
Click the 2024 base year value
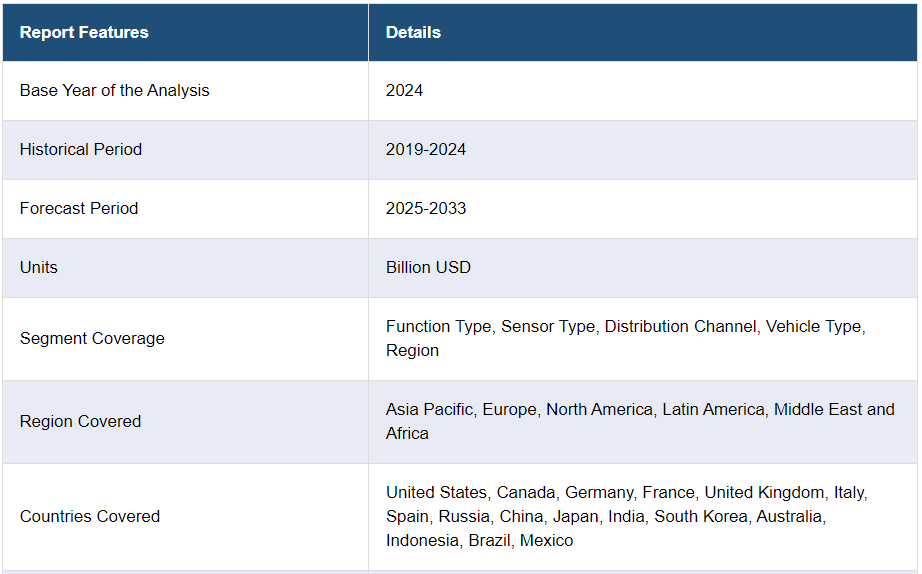404,90
